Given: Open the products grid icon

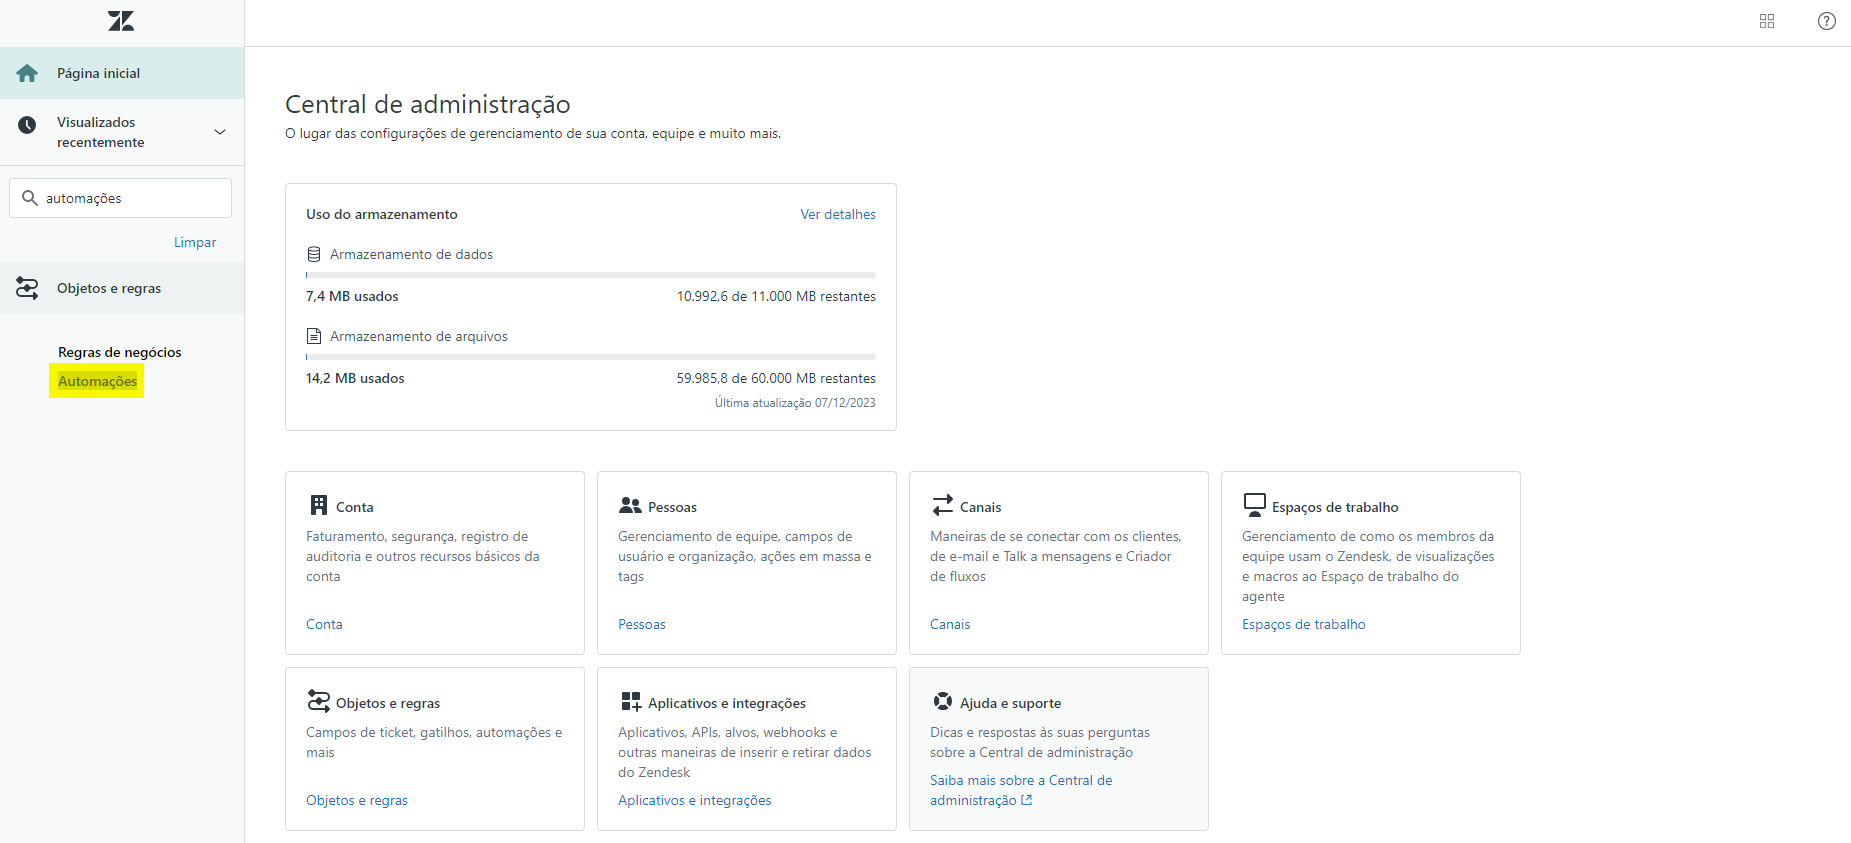Looking at the screenshot, I should click(1767, 21).
